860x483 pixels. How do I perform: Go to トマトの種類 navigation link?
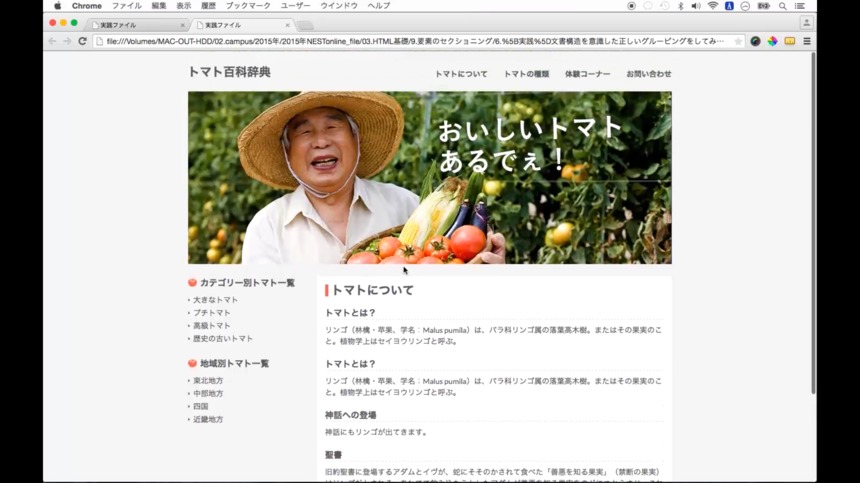pyautogui.click(x=527, y=74)
